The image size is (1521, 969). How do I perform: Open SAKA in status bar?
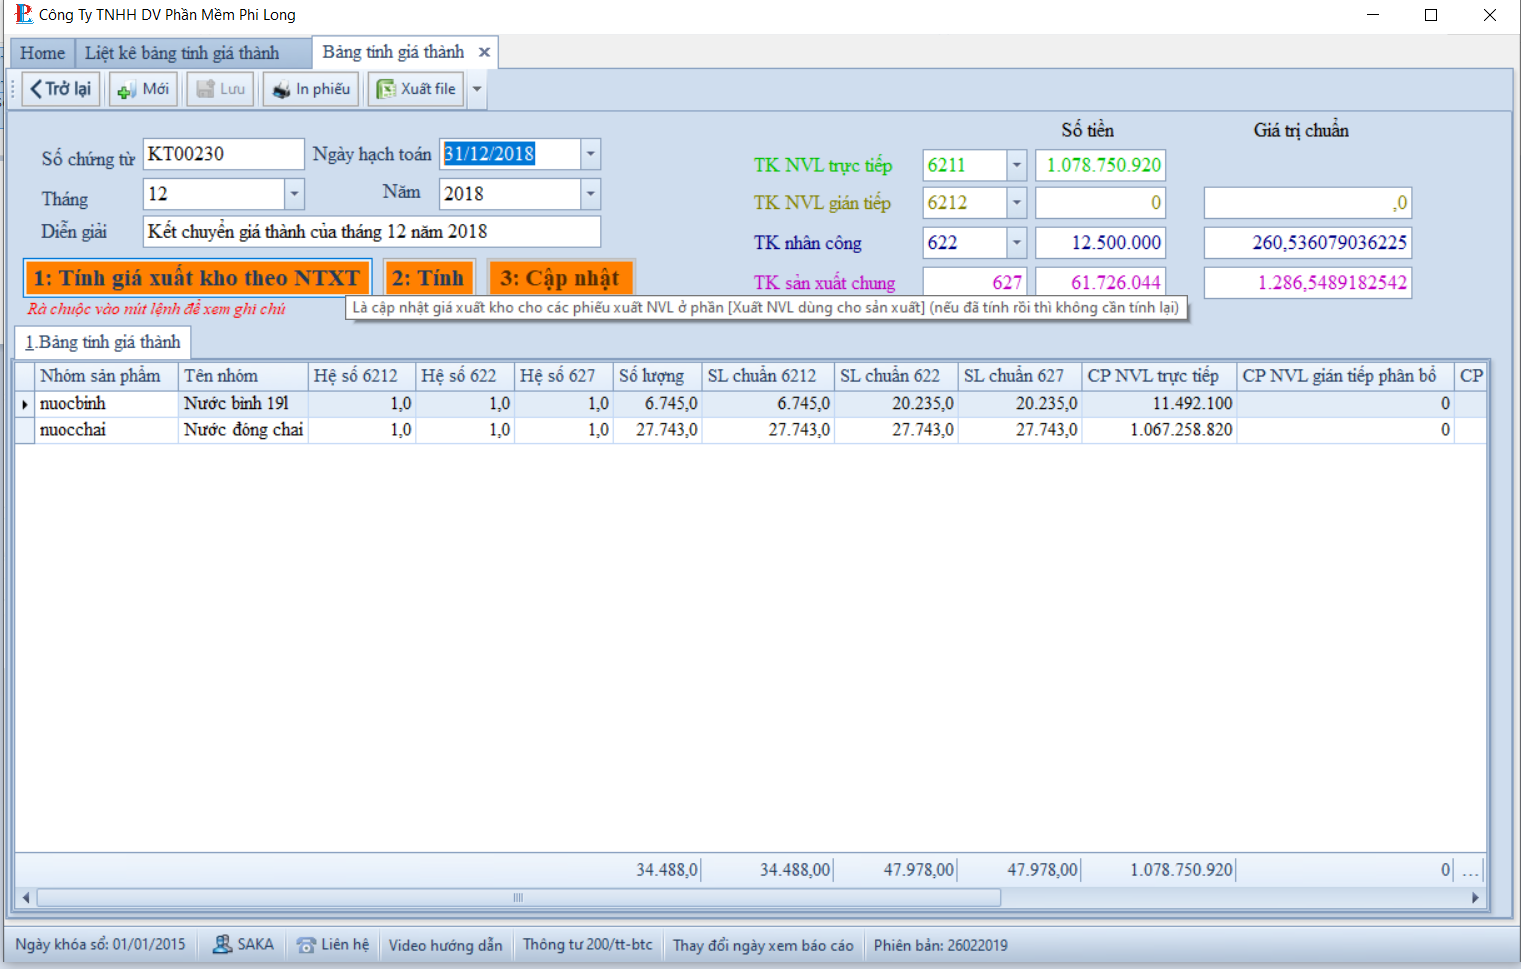pyautogui.click(x=243, y=944)
